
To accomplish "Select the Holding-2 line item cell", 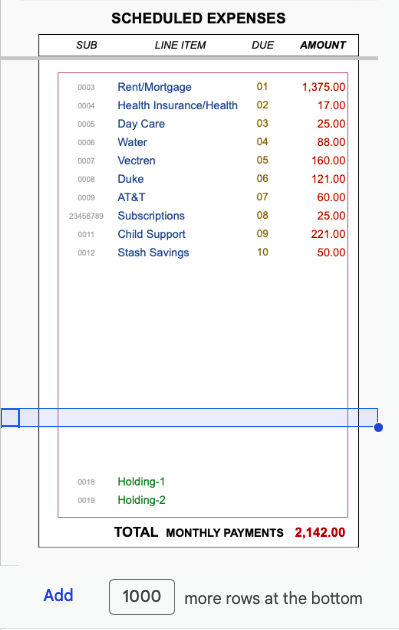I will pyautogui.click(x=141, y=500).
